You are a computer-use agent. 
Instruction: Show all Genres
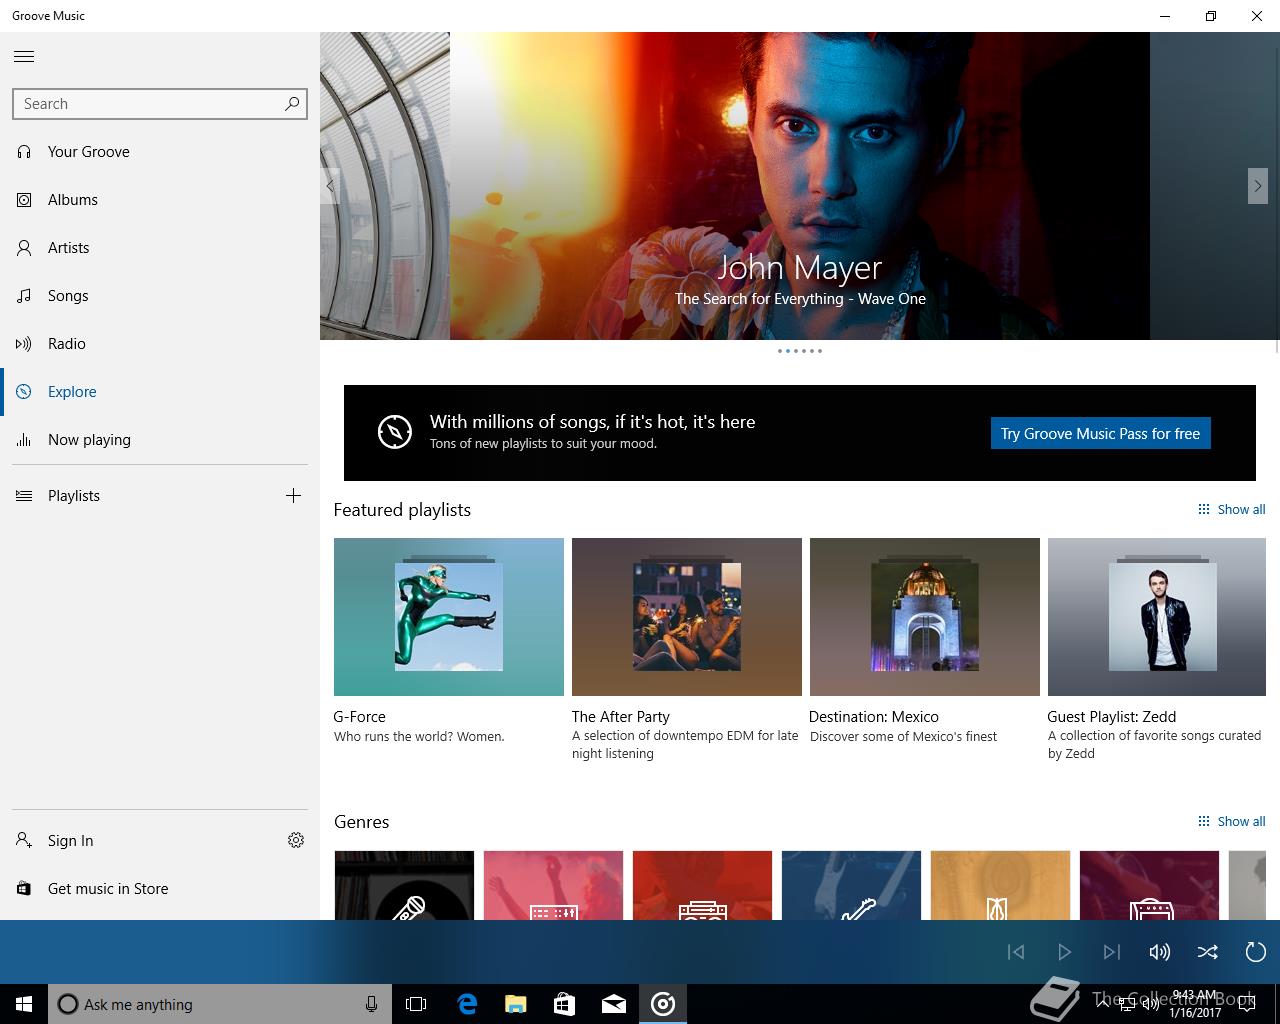1231,822
